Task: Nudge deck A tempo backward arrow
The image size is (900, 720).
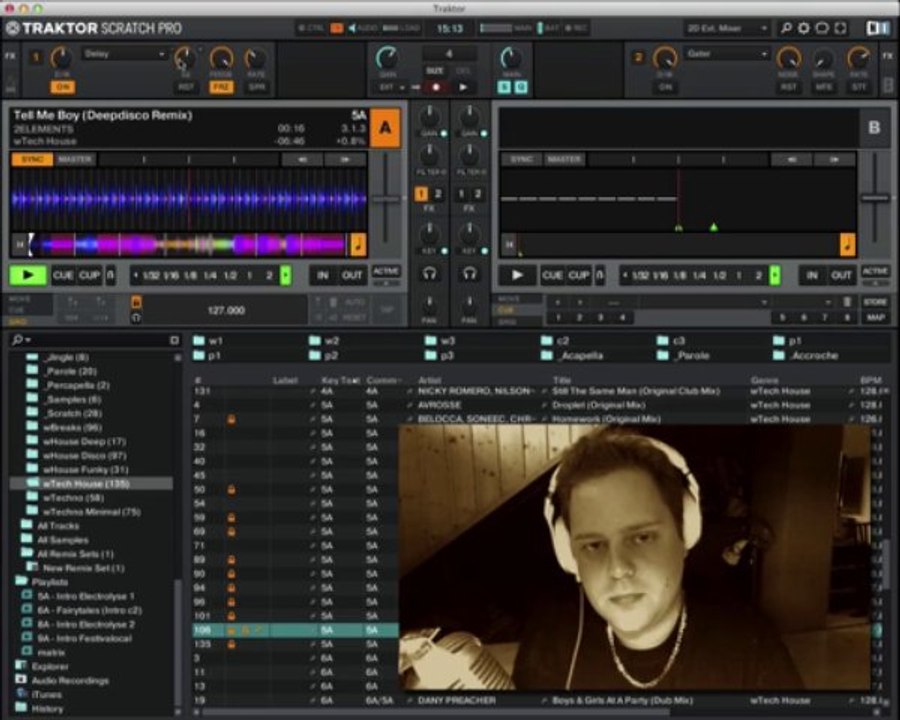Action: (301, 160)
